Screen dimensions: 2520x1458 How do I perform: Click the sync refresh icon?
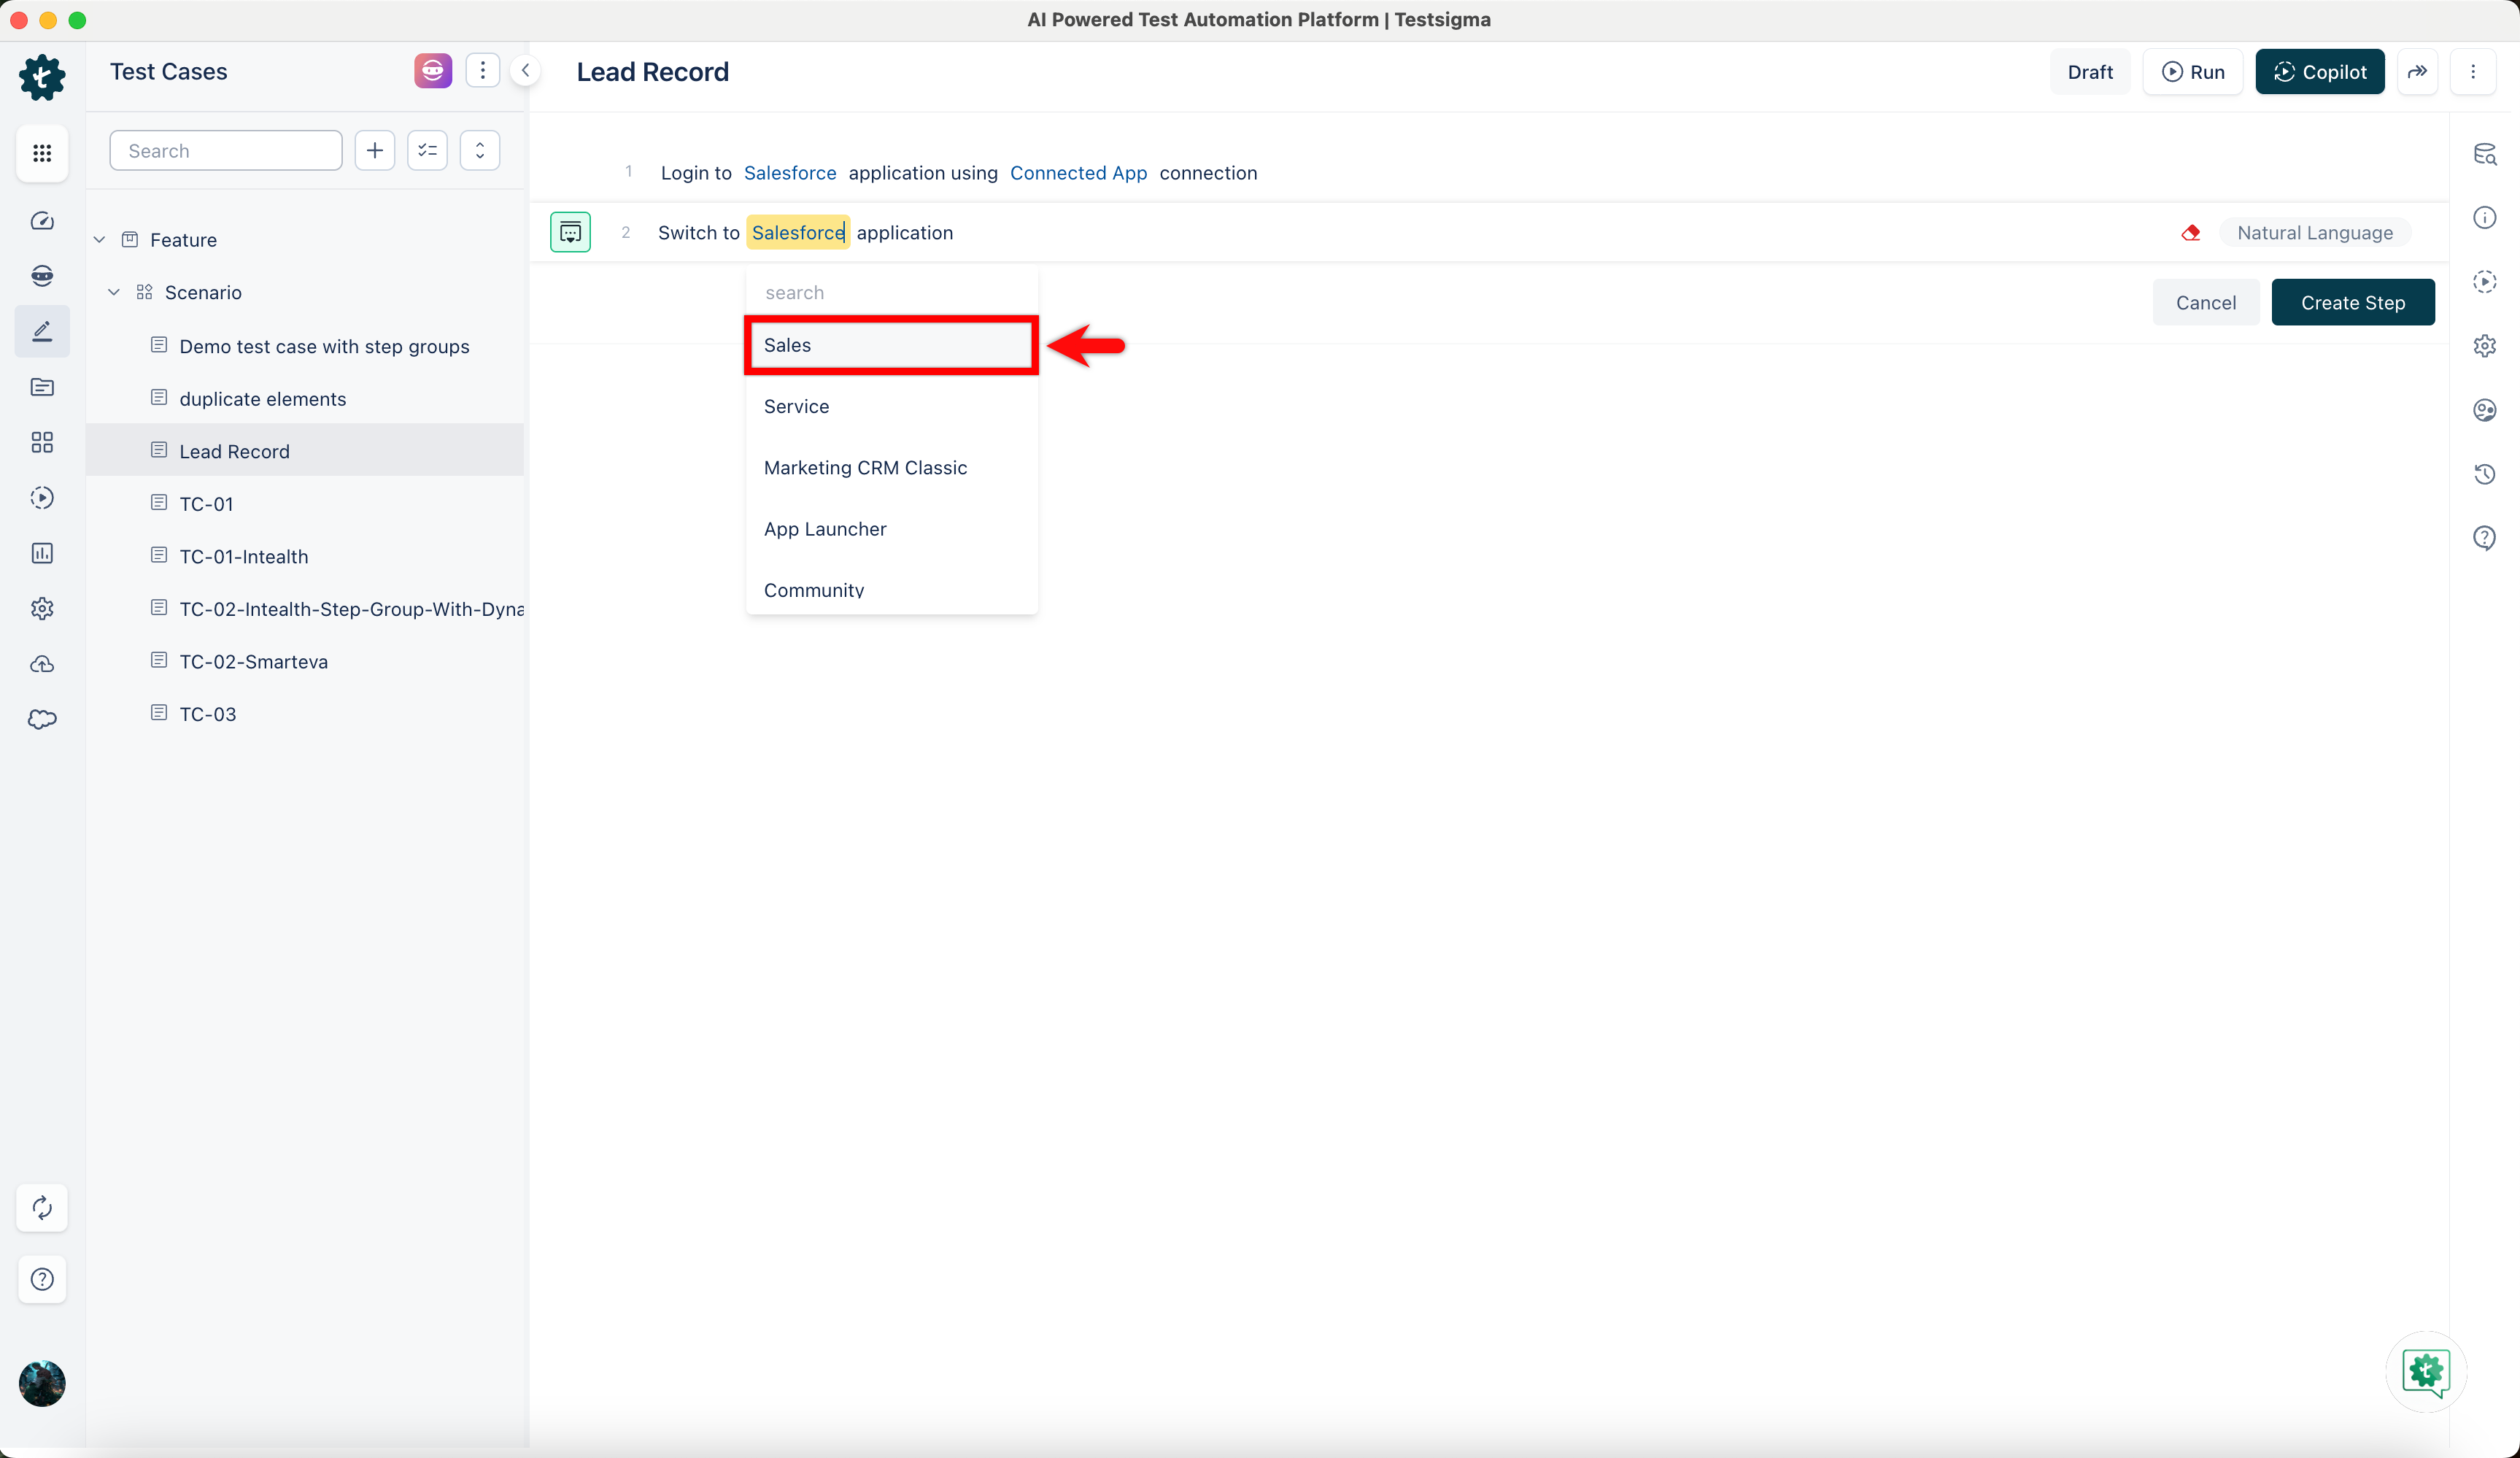click(x=42, y=1208)
